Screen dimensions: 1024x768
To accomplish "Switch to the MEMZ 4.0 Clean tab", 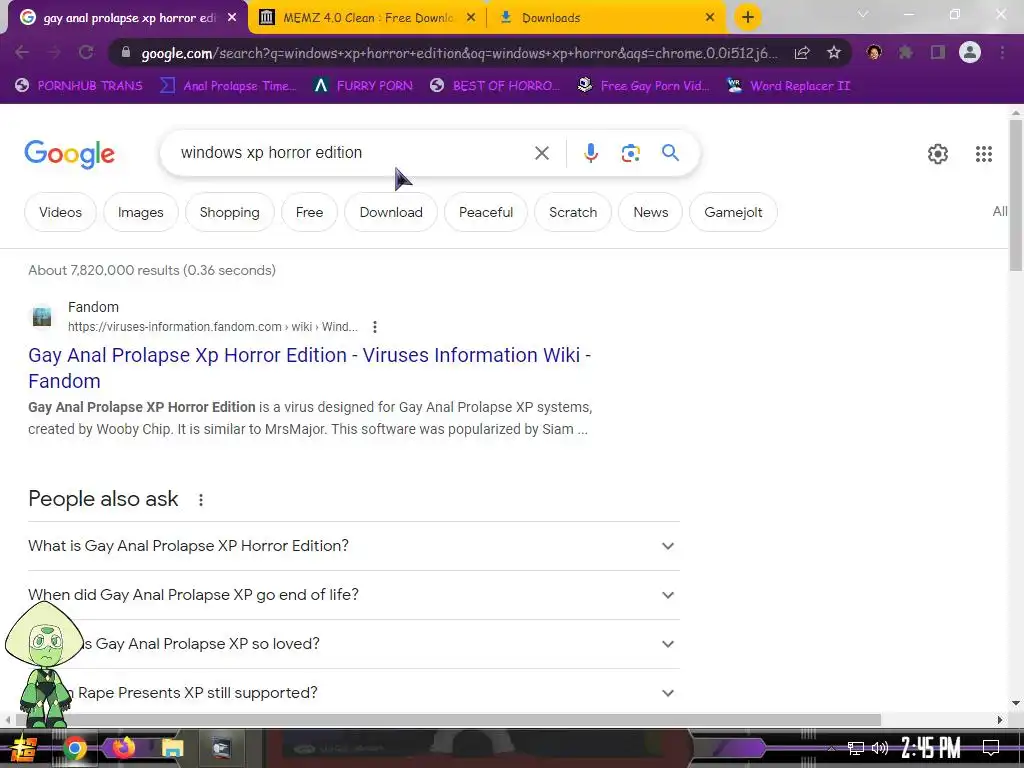I will [x=367, y=18].
